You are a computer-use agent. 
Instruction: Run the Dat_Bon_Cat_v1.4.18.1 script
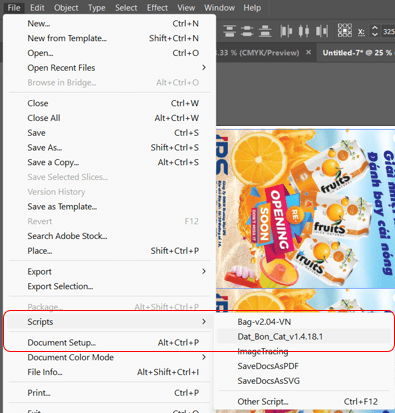304,337
